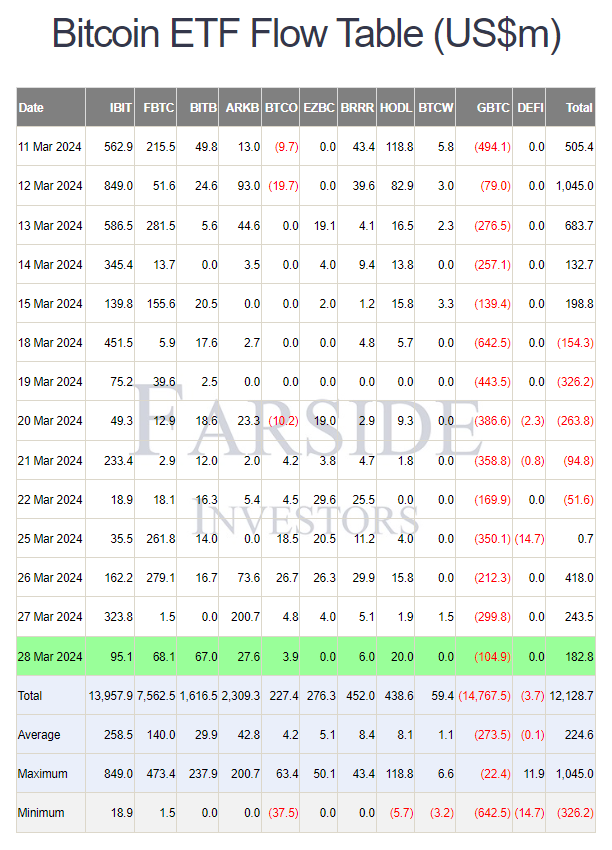Click IBIT total 13,957.9
The image size is (612, 850).
pos(111,696)
